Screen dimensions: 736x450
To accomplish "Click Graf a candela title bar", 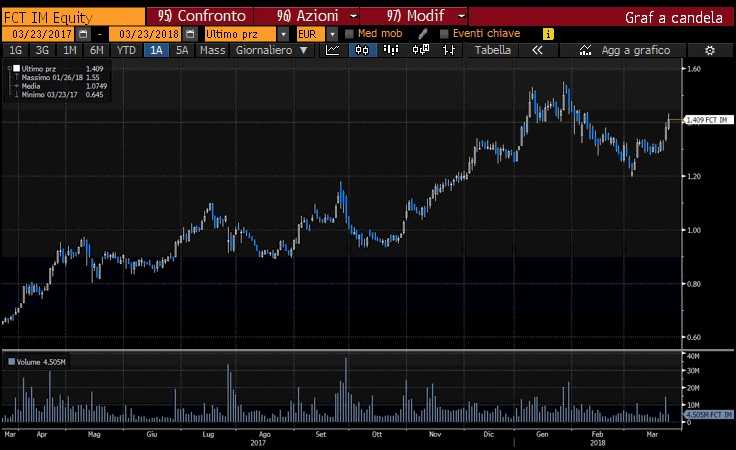I will 673,17.
